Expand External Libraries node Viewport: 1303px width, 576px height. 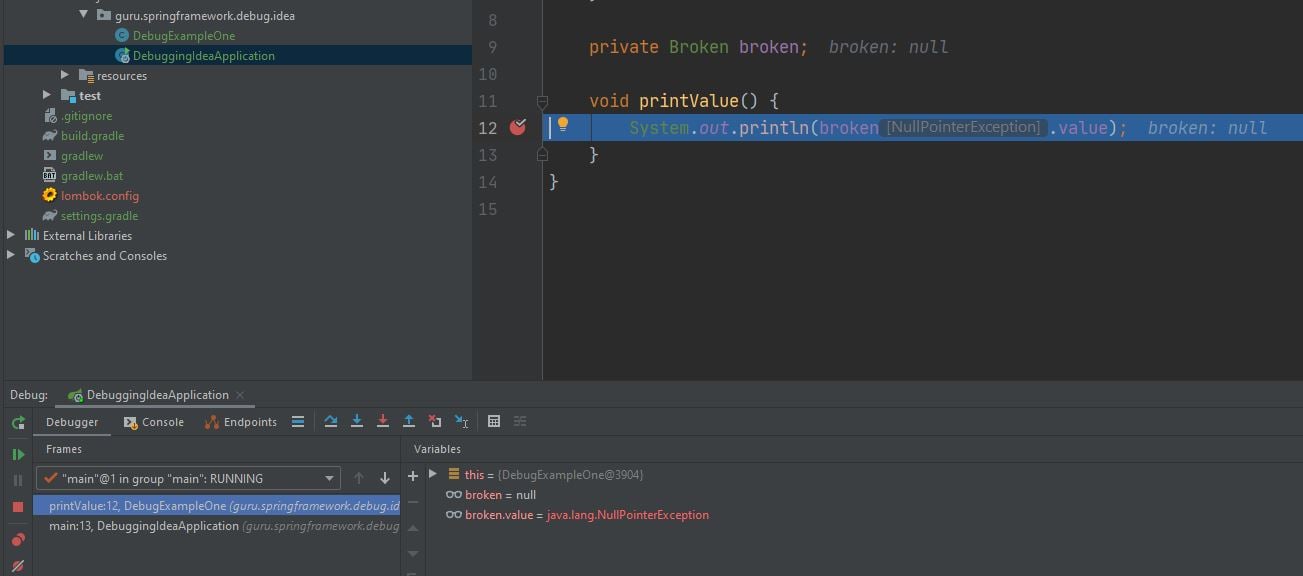(x=11, y=236)
